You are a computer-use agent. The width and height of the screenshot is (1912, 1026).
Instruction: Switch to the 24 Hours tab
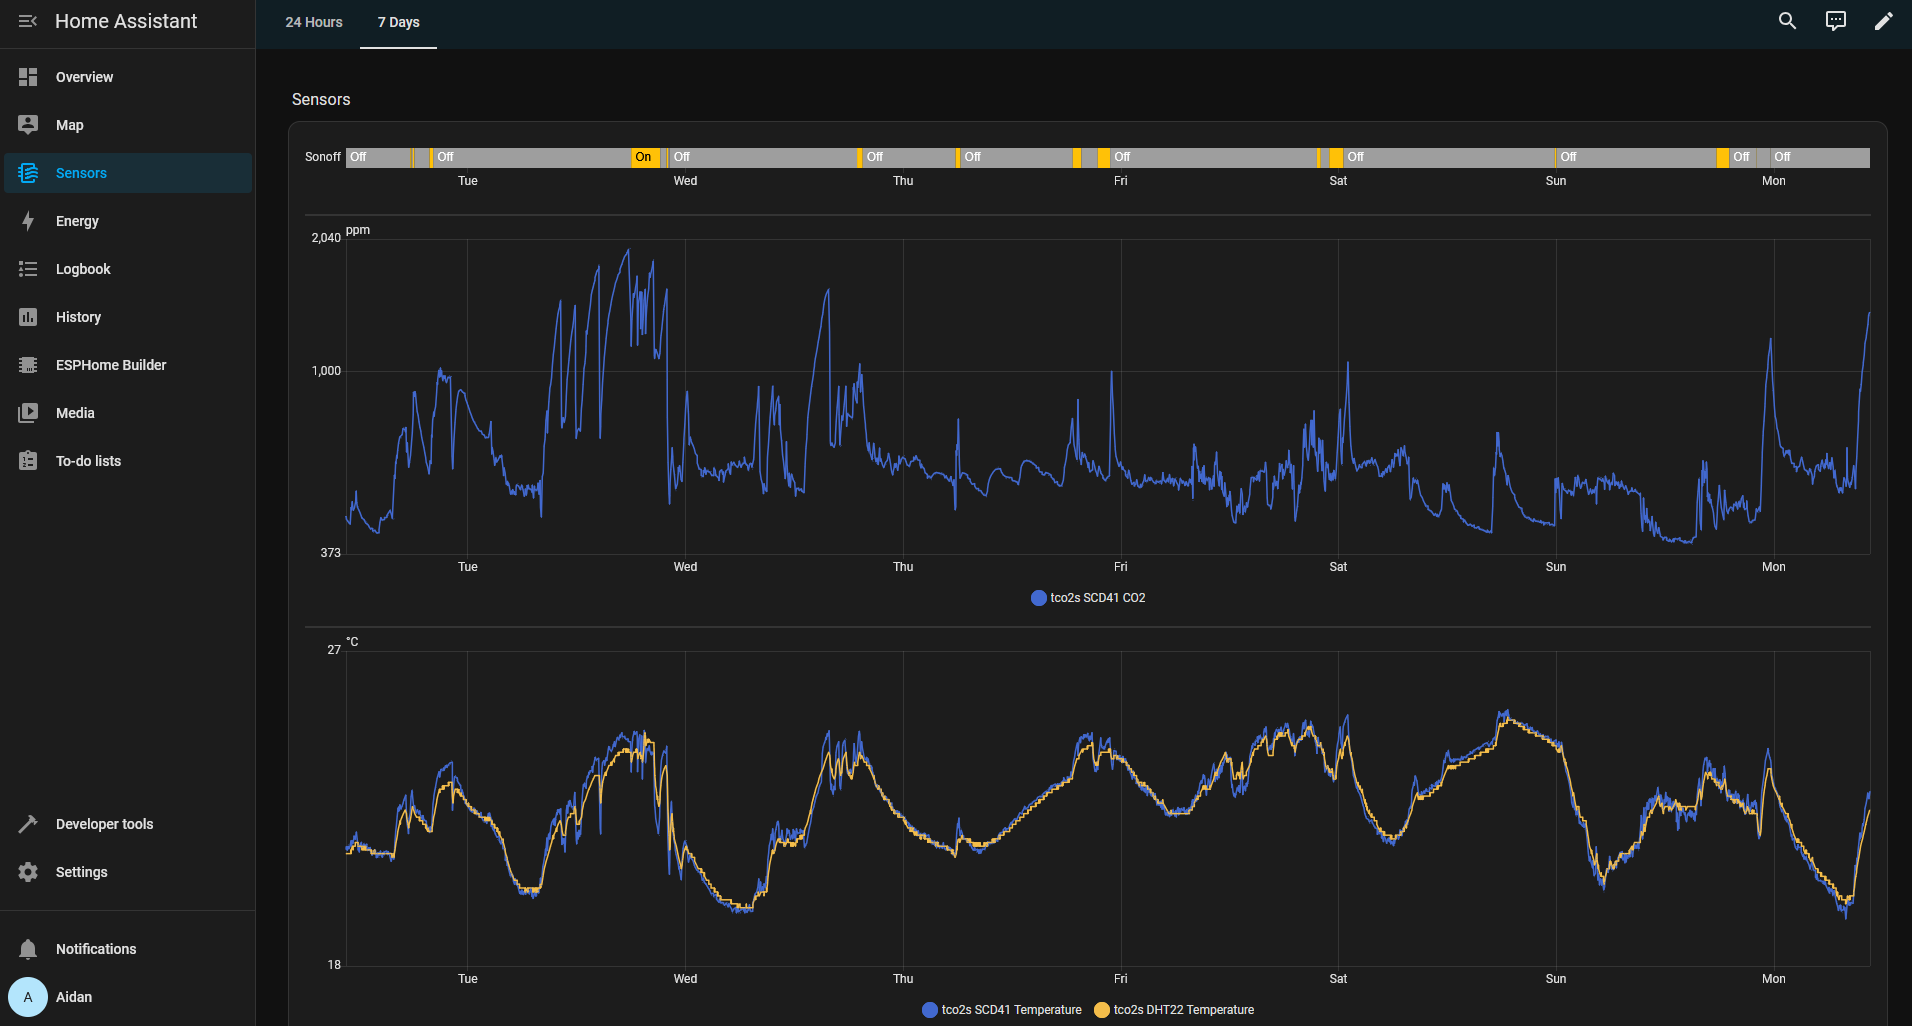[x=314, y=22]
